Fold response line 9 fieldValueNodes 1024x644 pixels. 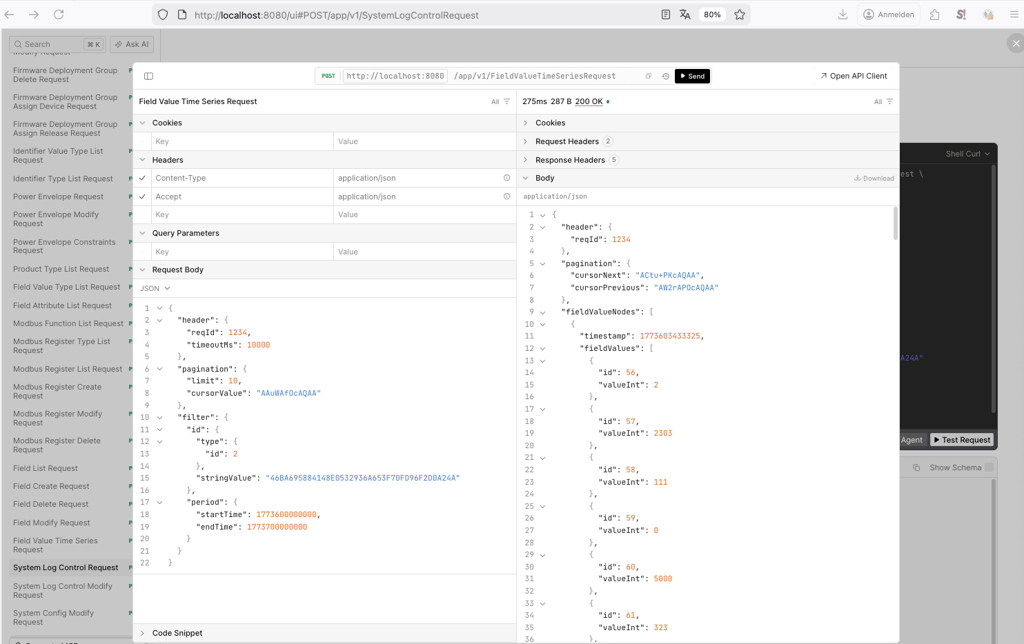(543, 312)
